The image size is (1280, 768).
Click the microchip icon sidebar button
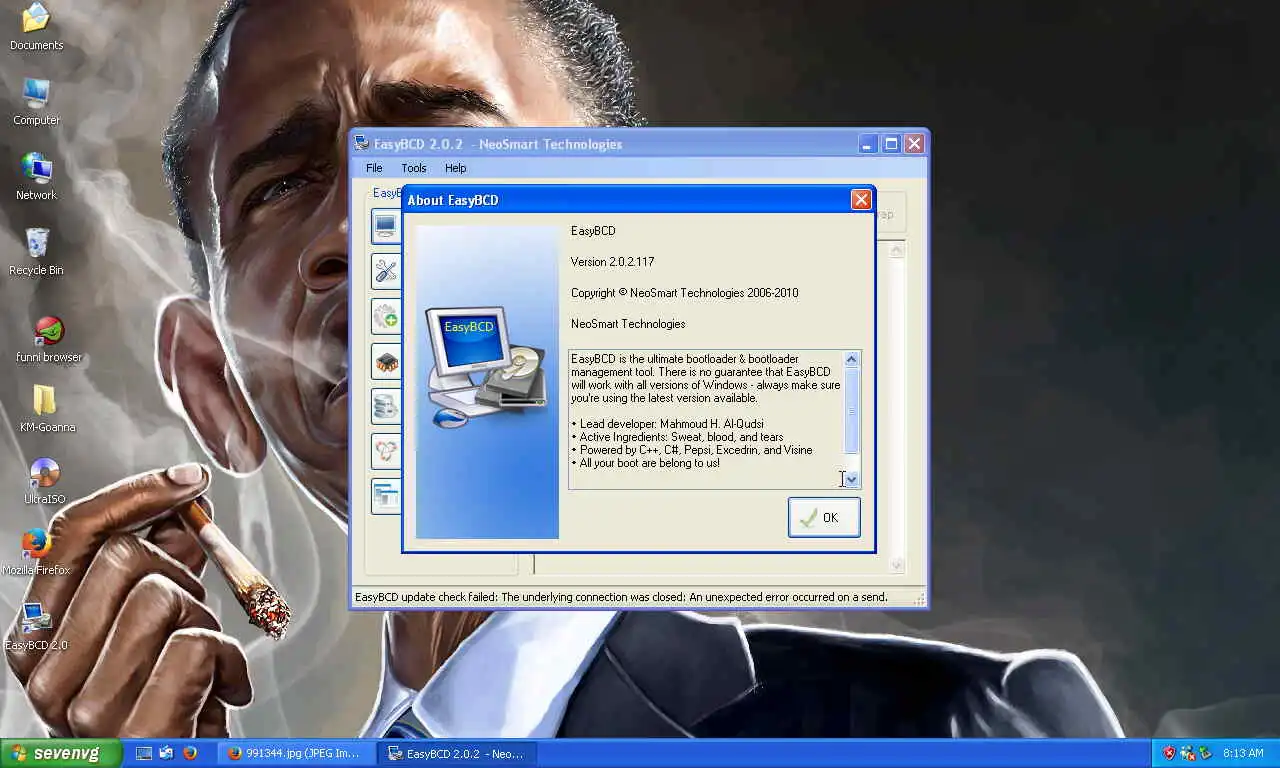click(x=386, y=361)
